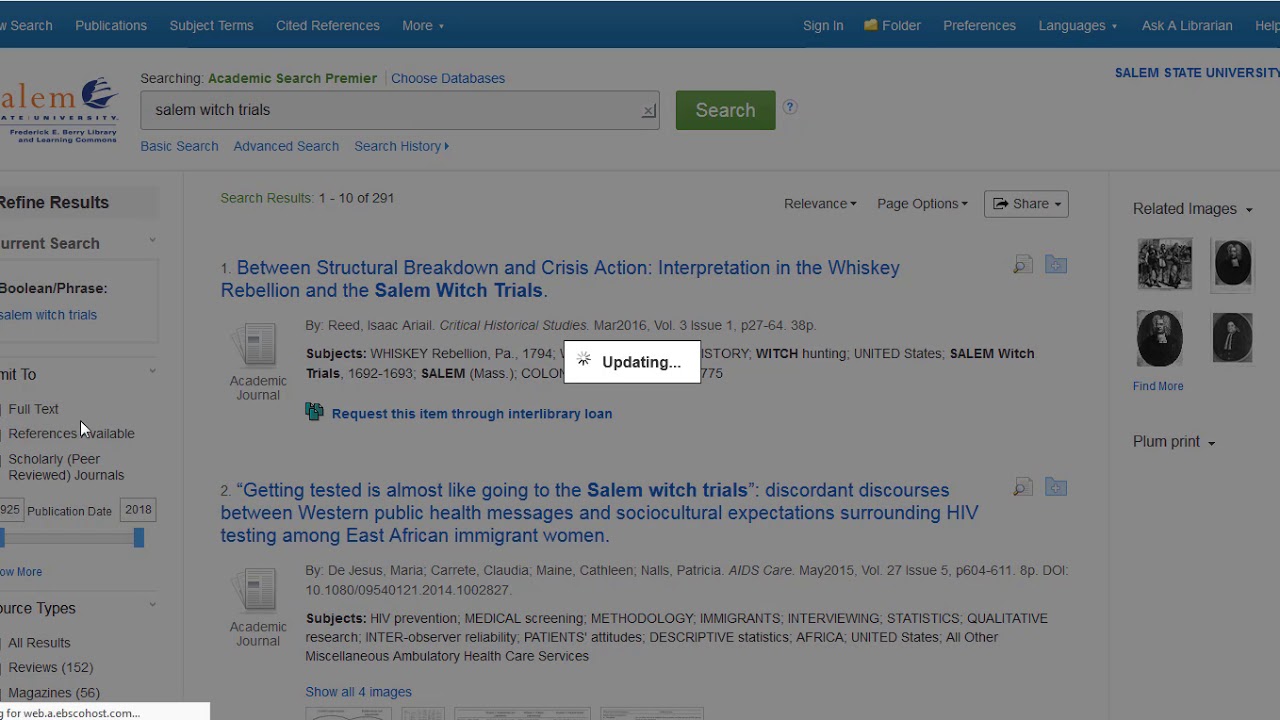Open the Share dropdown button

pyautogui.click(x=1026, y=204)
